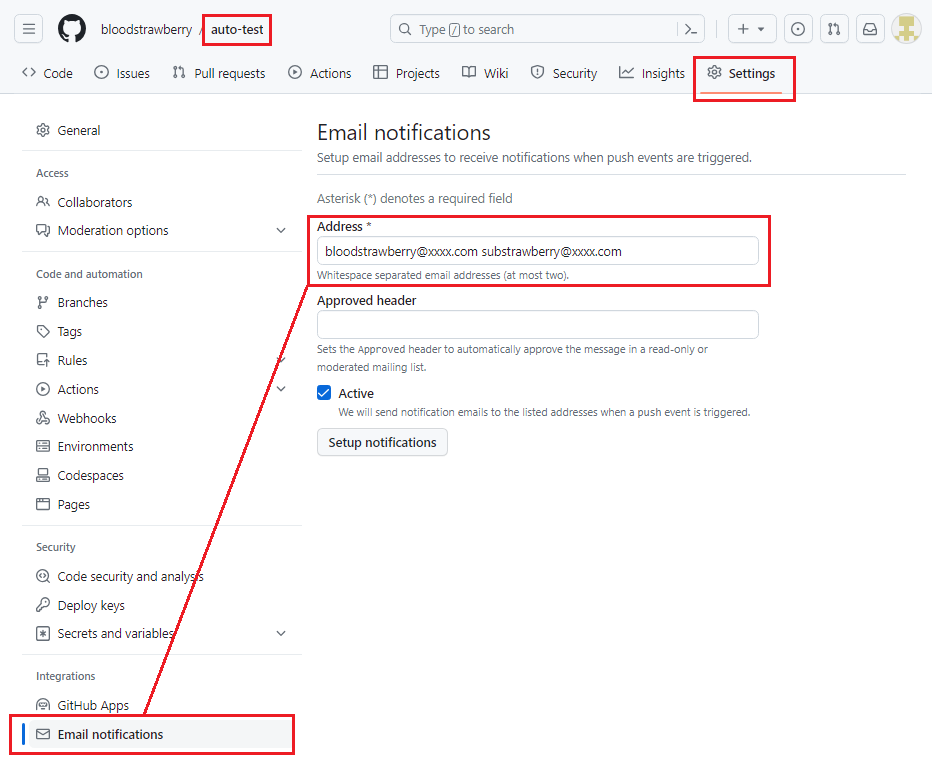
Task: Open pull requests icon in header
Action: pyautogui.click(x=834, y=29)
